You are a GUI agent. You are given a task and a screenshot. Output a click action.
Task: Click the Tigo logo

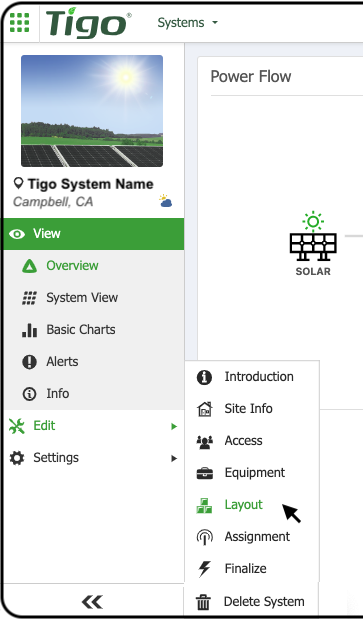pos(88,23)
